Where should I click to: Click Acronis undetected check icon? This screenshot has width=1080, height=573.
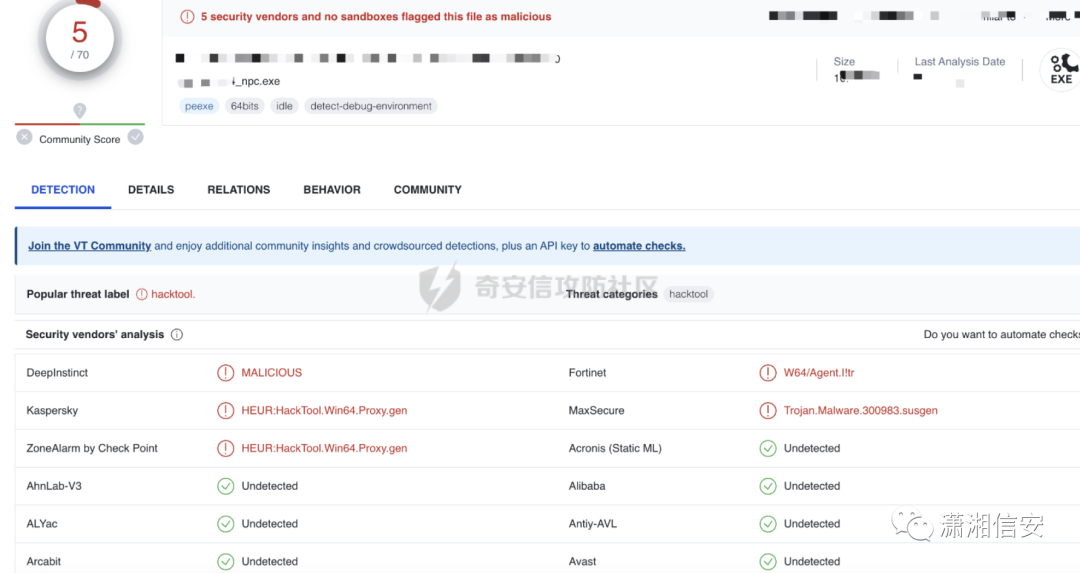click(x=768, y=448)
